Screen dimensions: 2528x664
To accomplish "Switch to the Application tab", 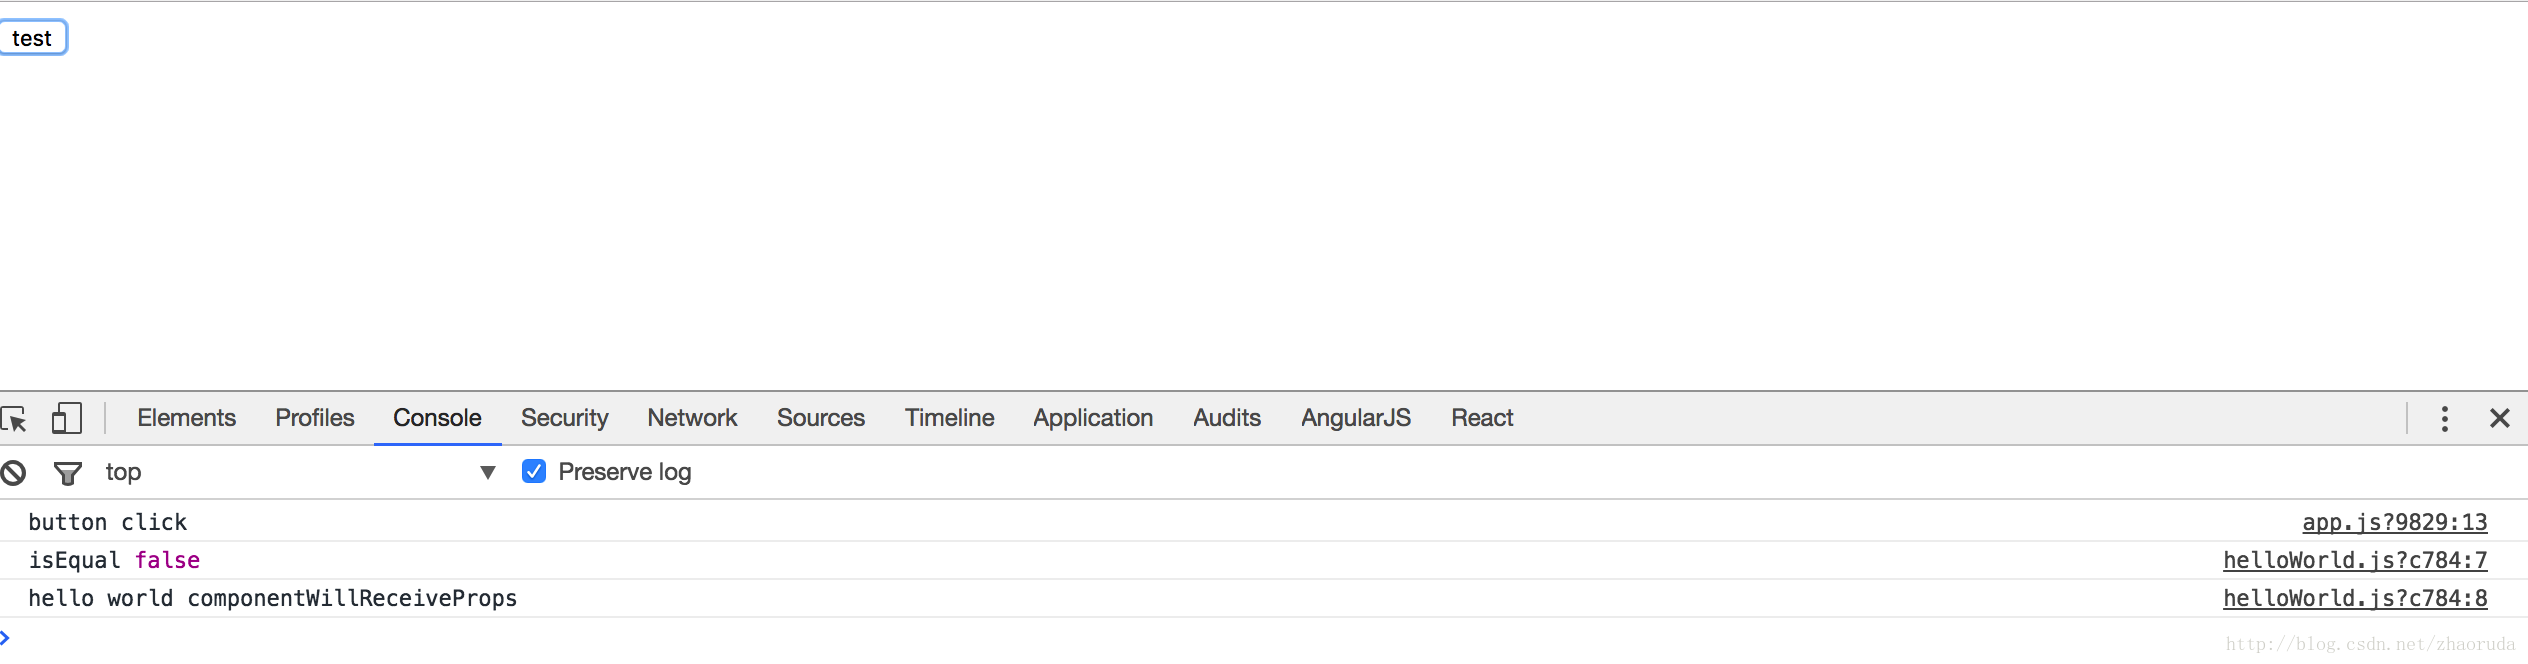I will coord(1093,418).
